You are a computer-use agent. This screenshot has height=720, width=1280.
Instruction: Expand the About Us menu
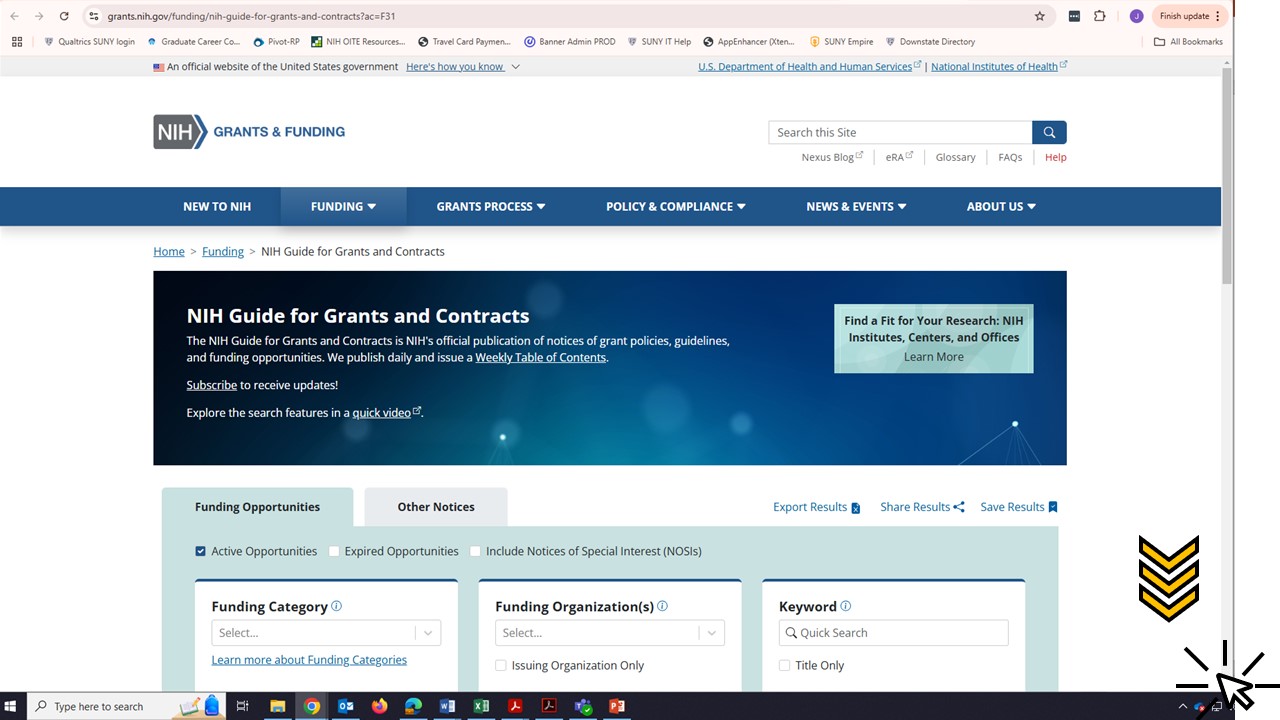[x=1001, y=206]
